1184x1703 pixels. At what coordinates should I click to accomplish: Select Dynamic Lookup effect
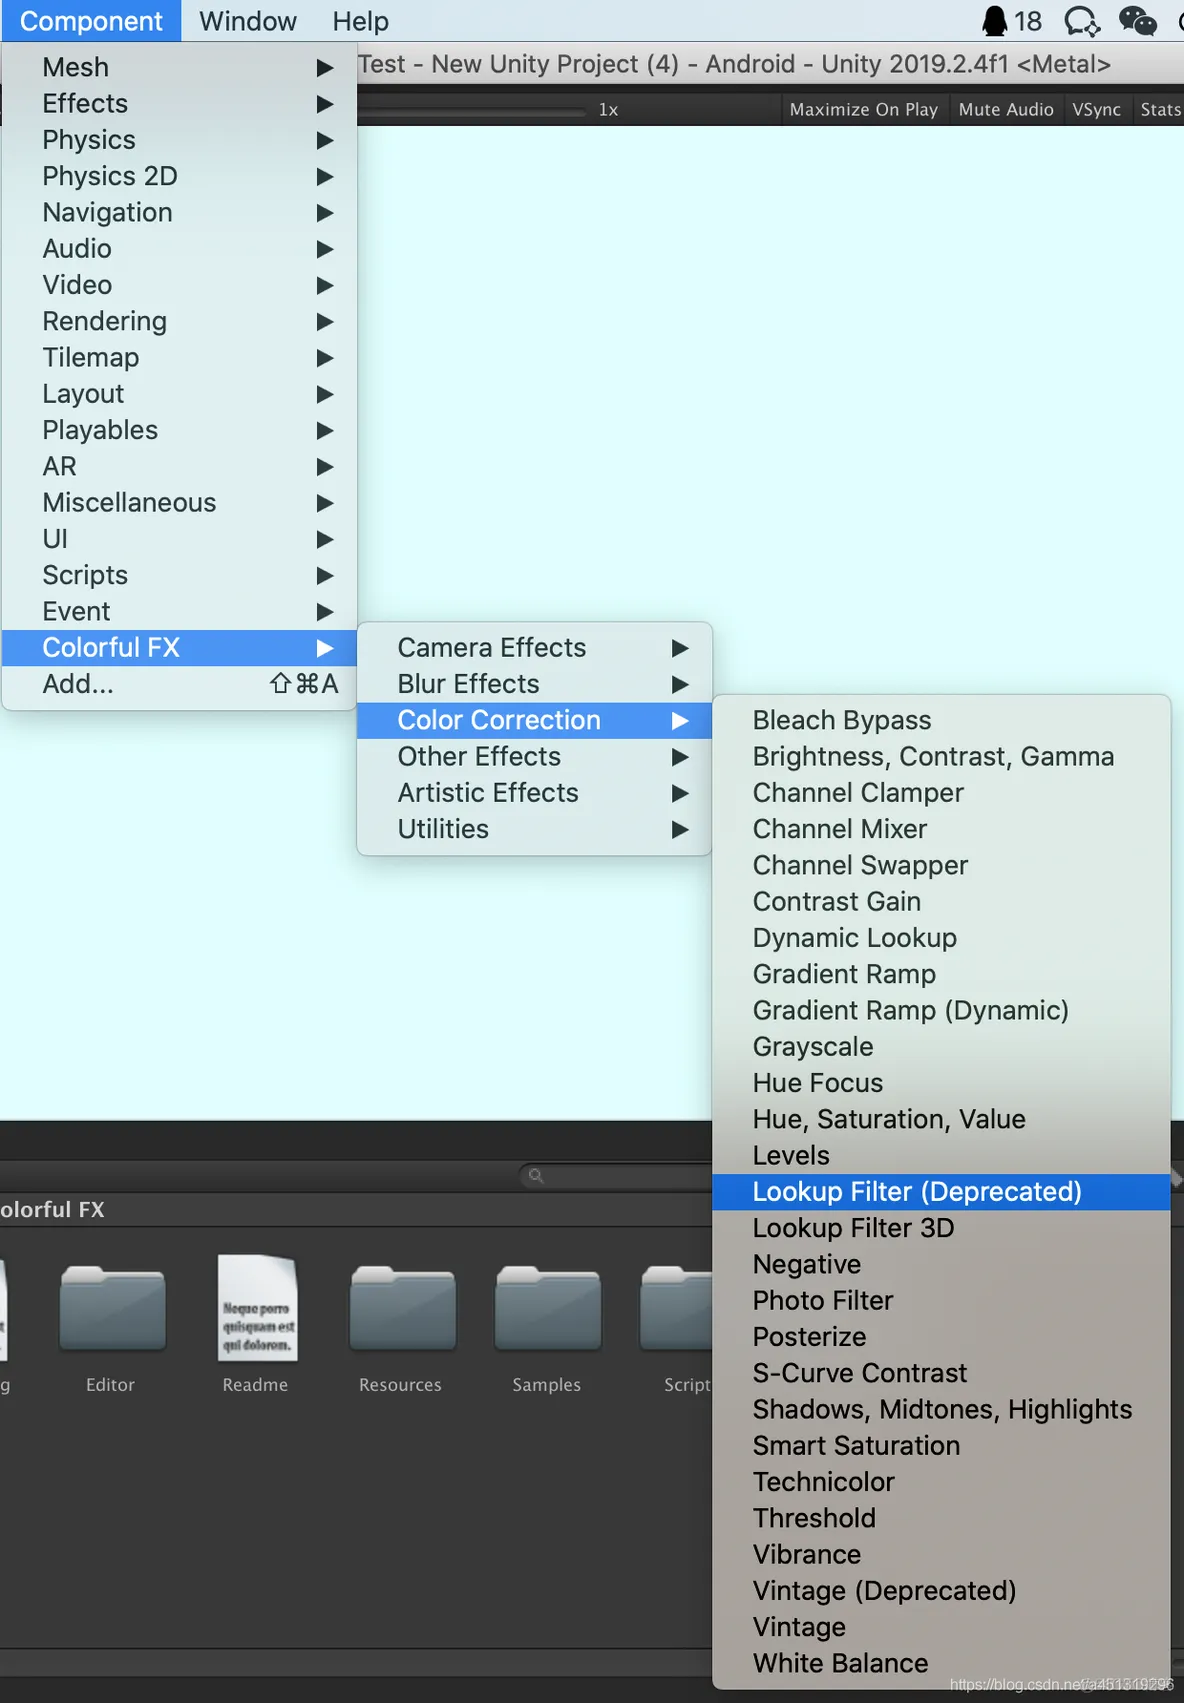click(x=941, y=938)
